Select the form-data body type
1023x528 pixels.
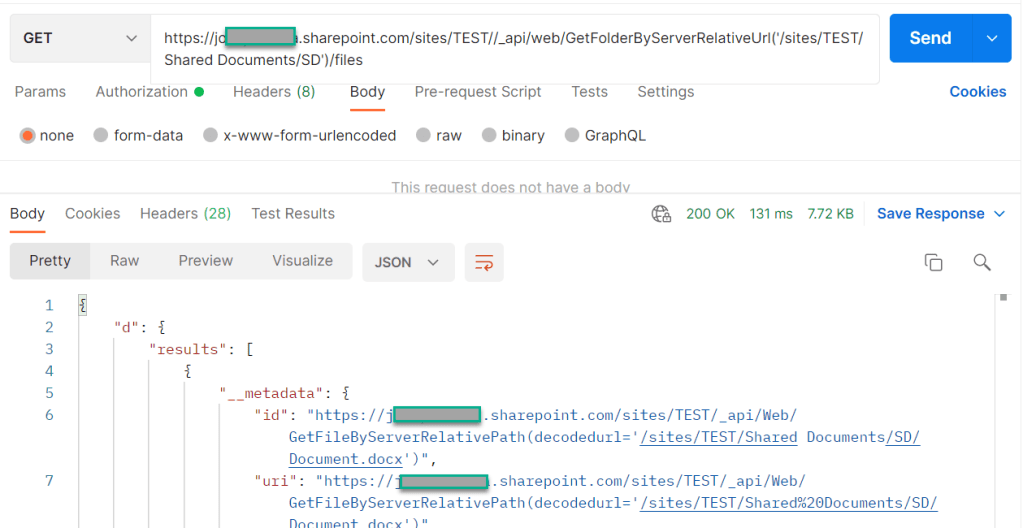click(x=101, y=136)
